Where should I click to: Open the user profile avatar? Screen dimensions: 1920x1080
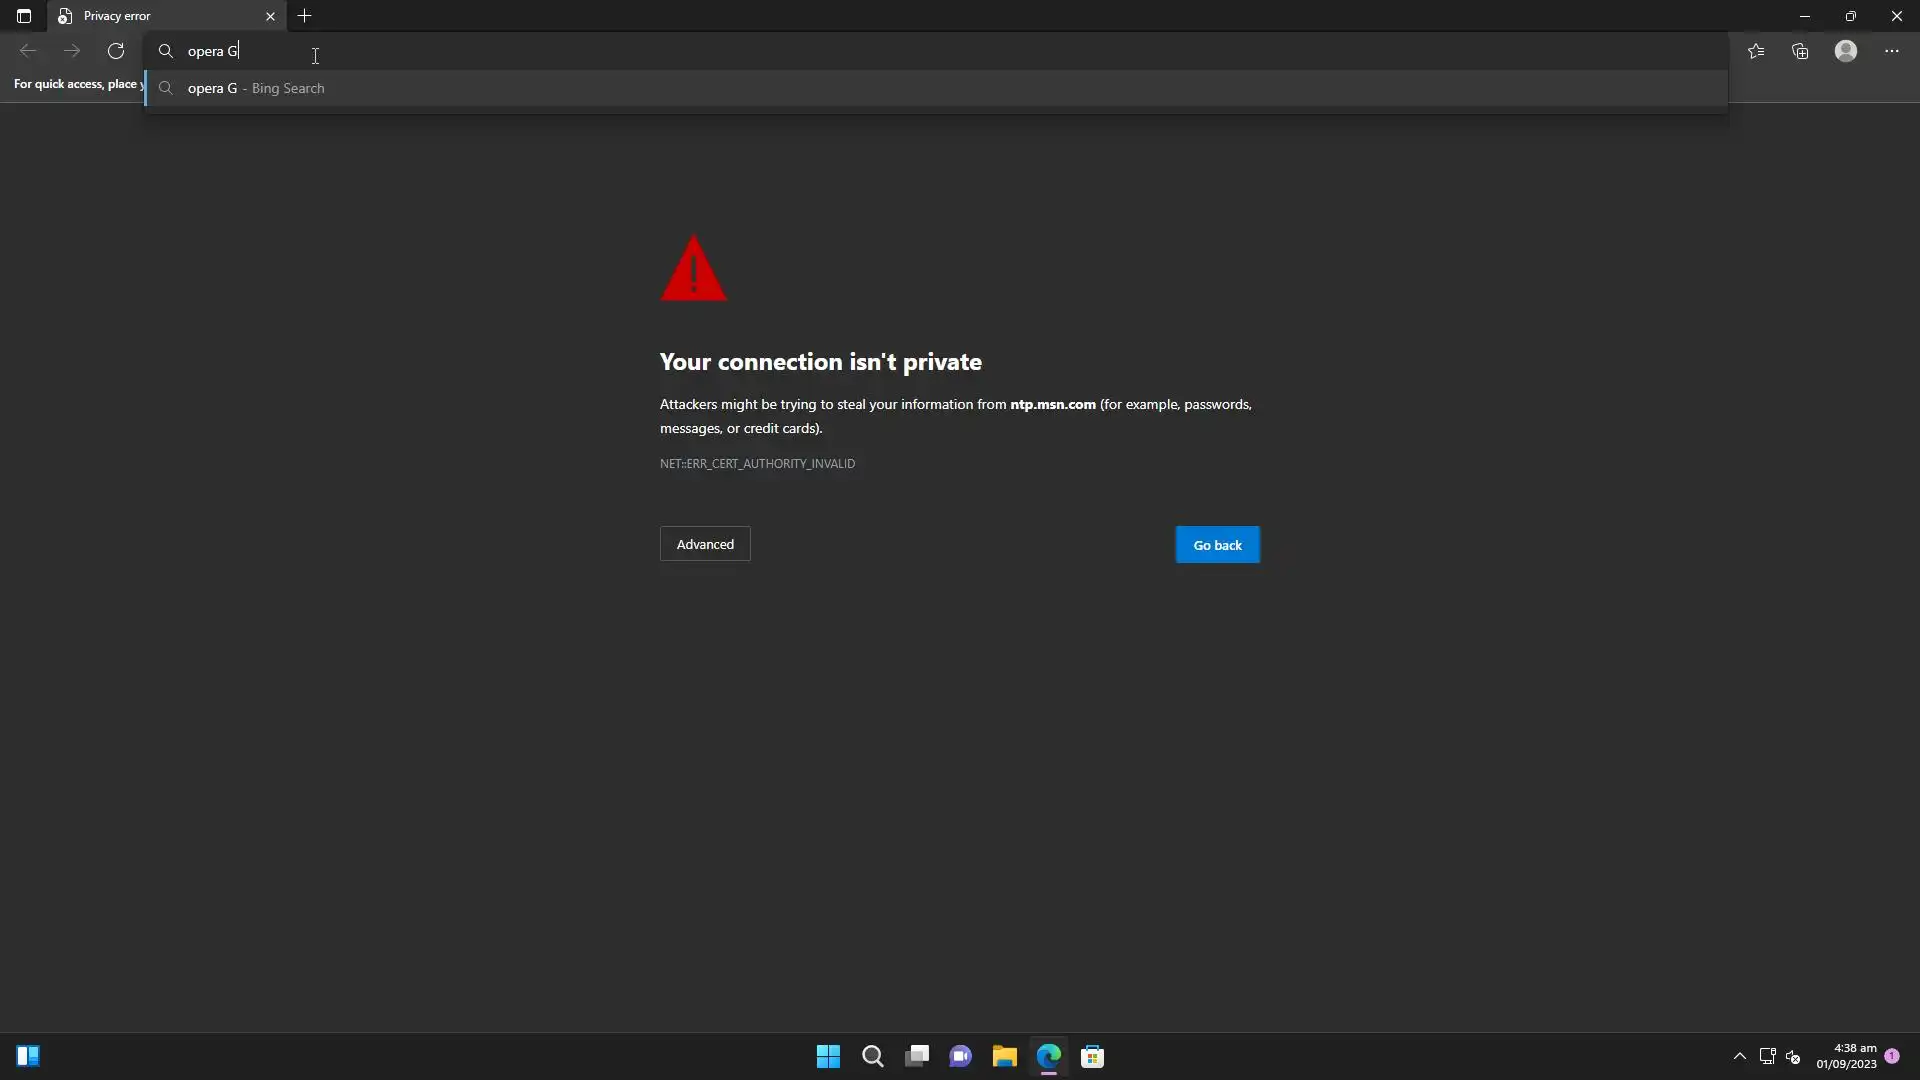(x=1846, y=51)
